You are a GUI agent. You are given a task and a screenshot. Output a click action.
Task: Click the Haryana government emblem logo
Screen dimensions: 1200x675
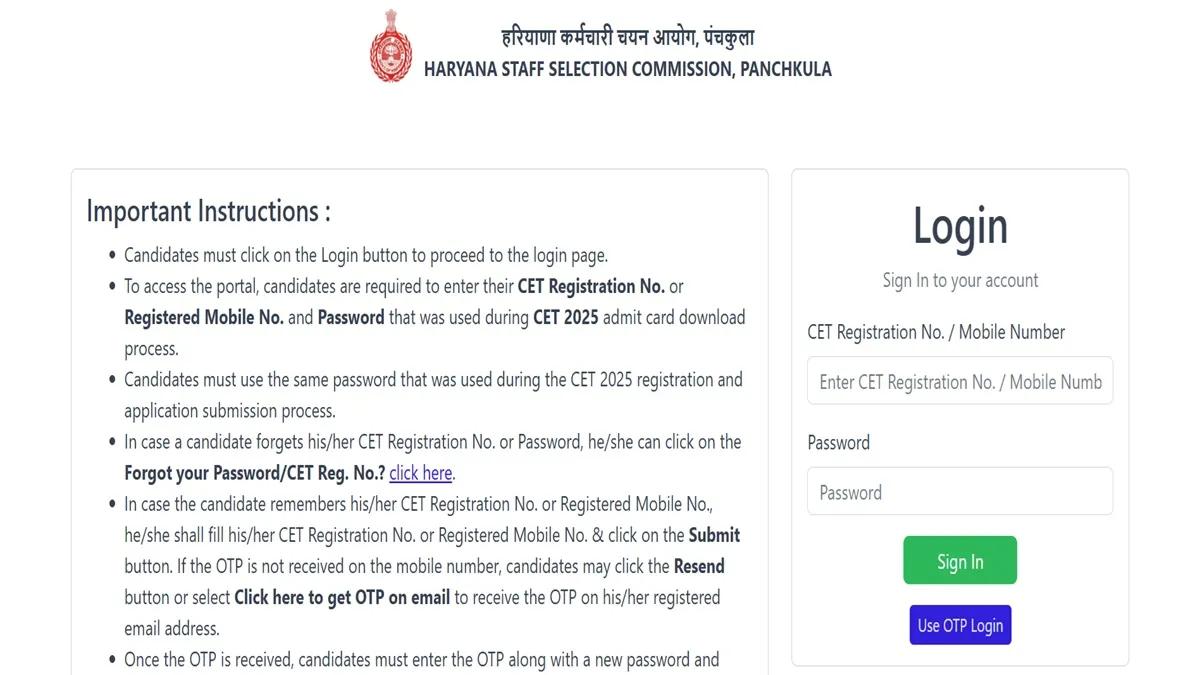click(390, 47)
